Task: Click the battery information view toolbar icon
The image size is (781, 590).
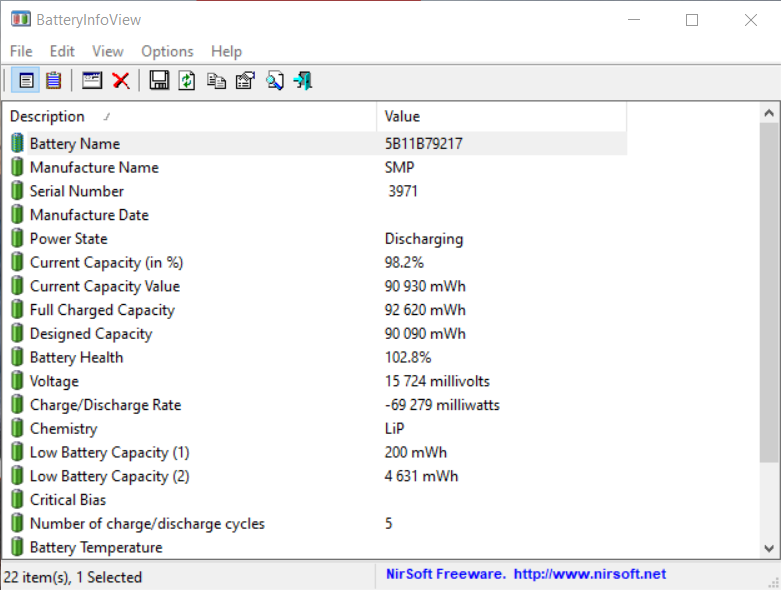Action: (x=26, y=80)
